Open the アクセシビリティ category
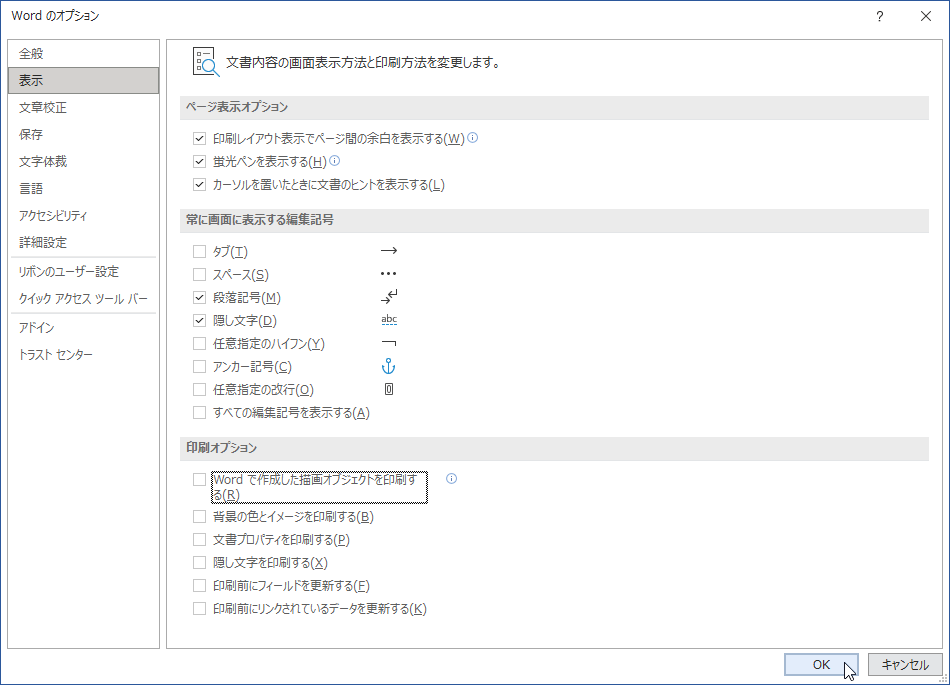The width and height of the screenshot is (950, 685). click(84, 215)
